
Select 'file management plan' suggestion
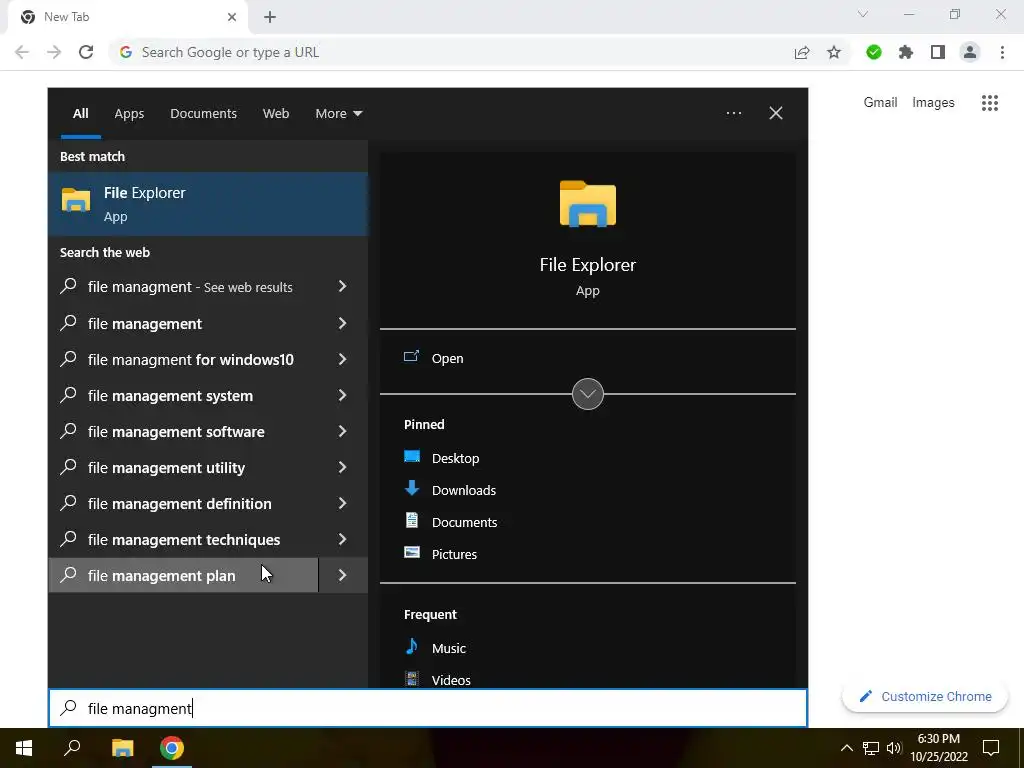184,575
